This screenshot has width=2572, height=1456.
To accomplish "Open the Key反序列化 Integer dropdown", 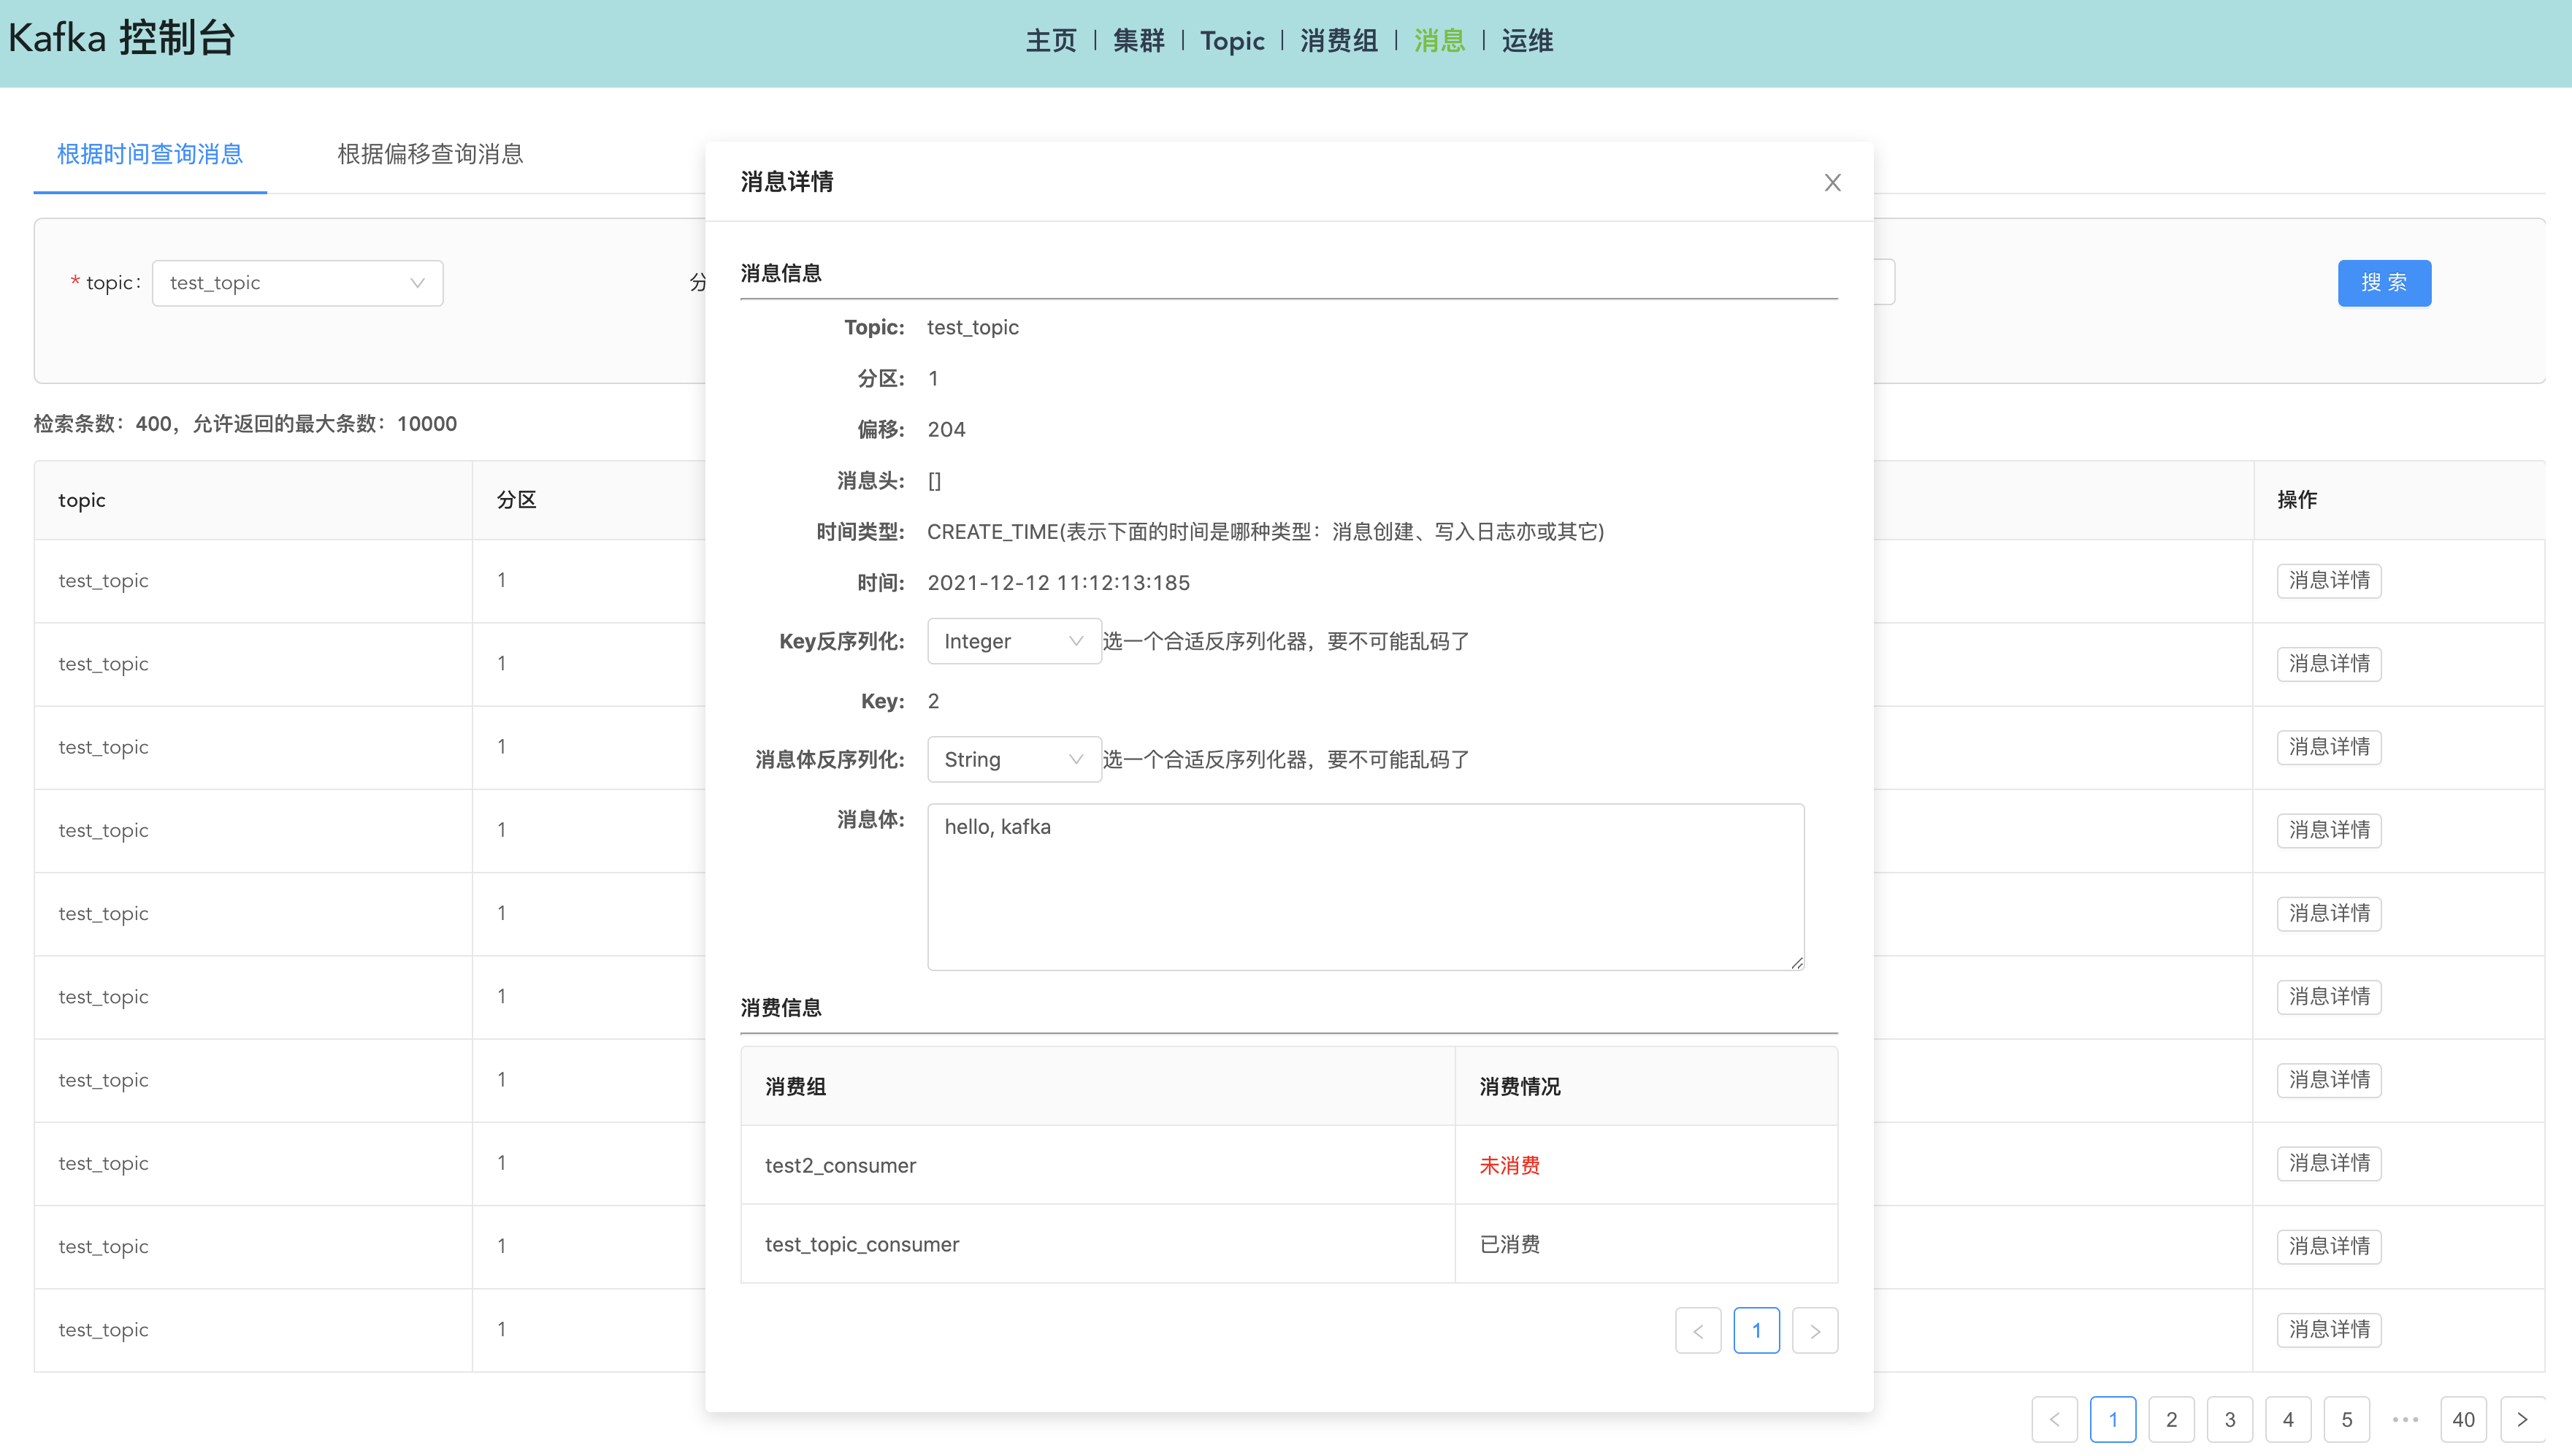I will click(x=1013, y=641).
